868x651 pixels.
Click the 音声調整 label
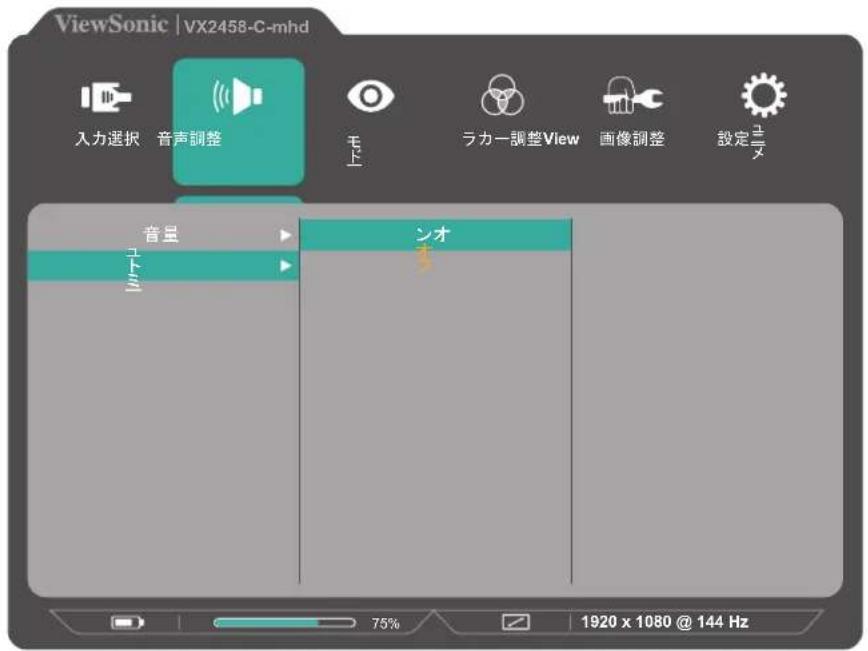click(x=189, y=138)
